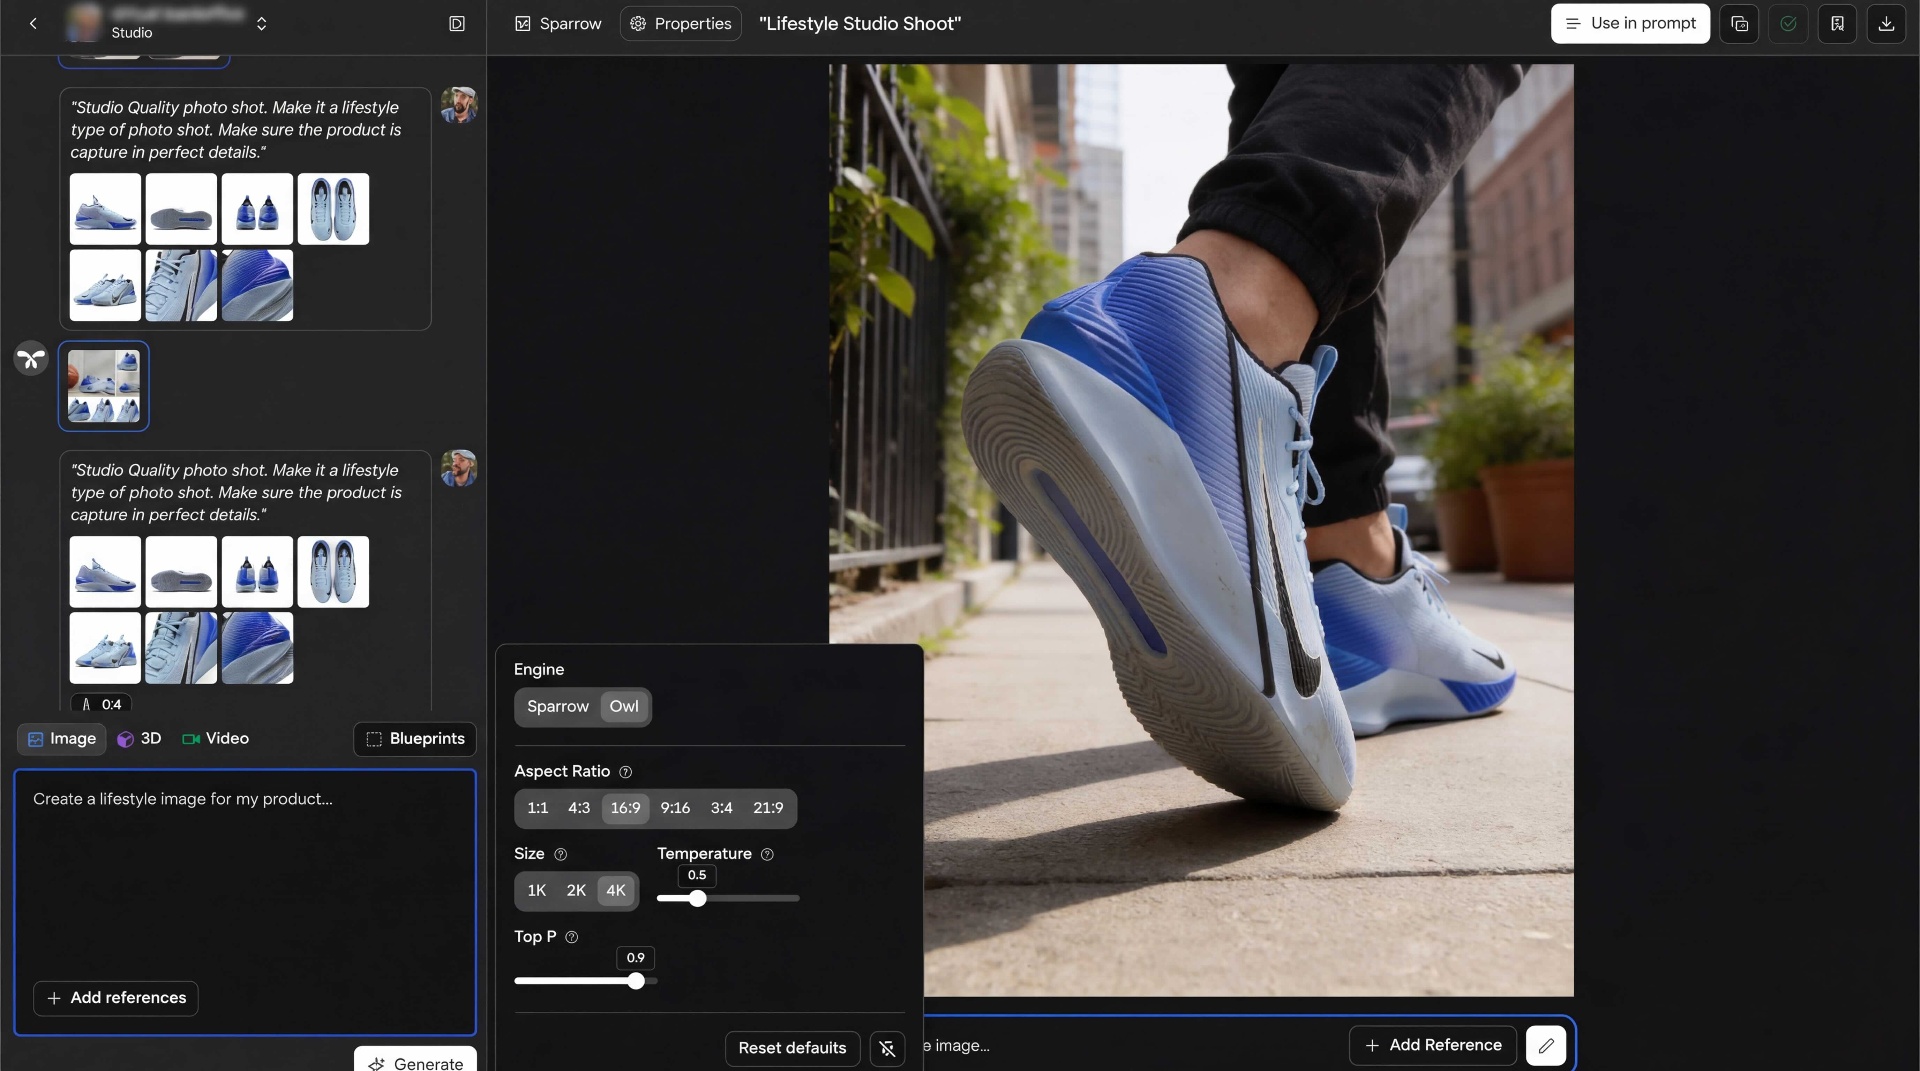1920x1071 pixels.
Task: Set image size to 2K
Action: click(576, 890)
